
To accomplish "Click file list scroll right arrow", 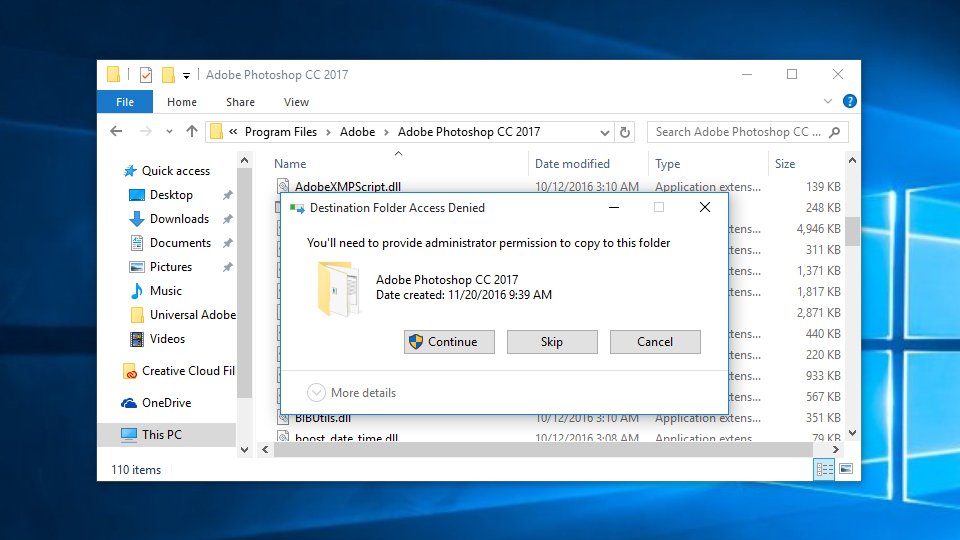I will point(836,449).
